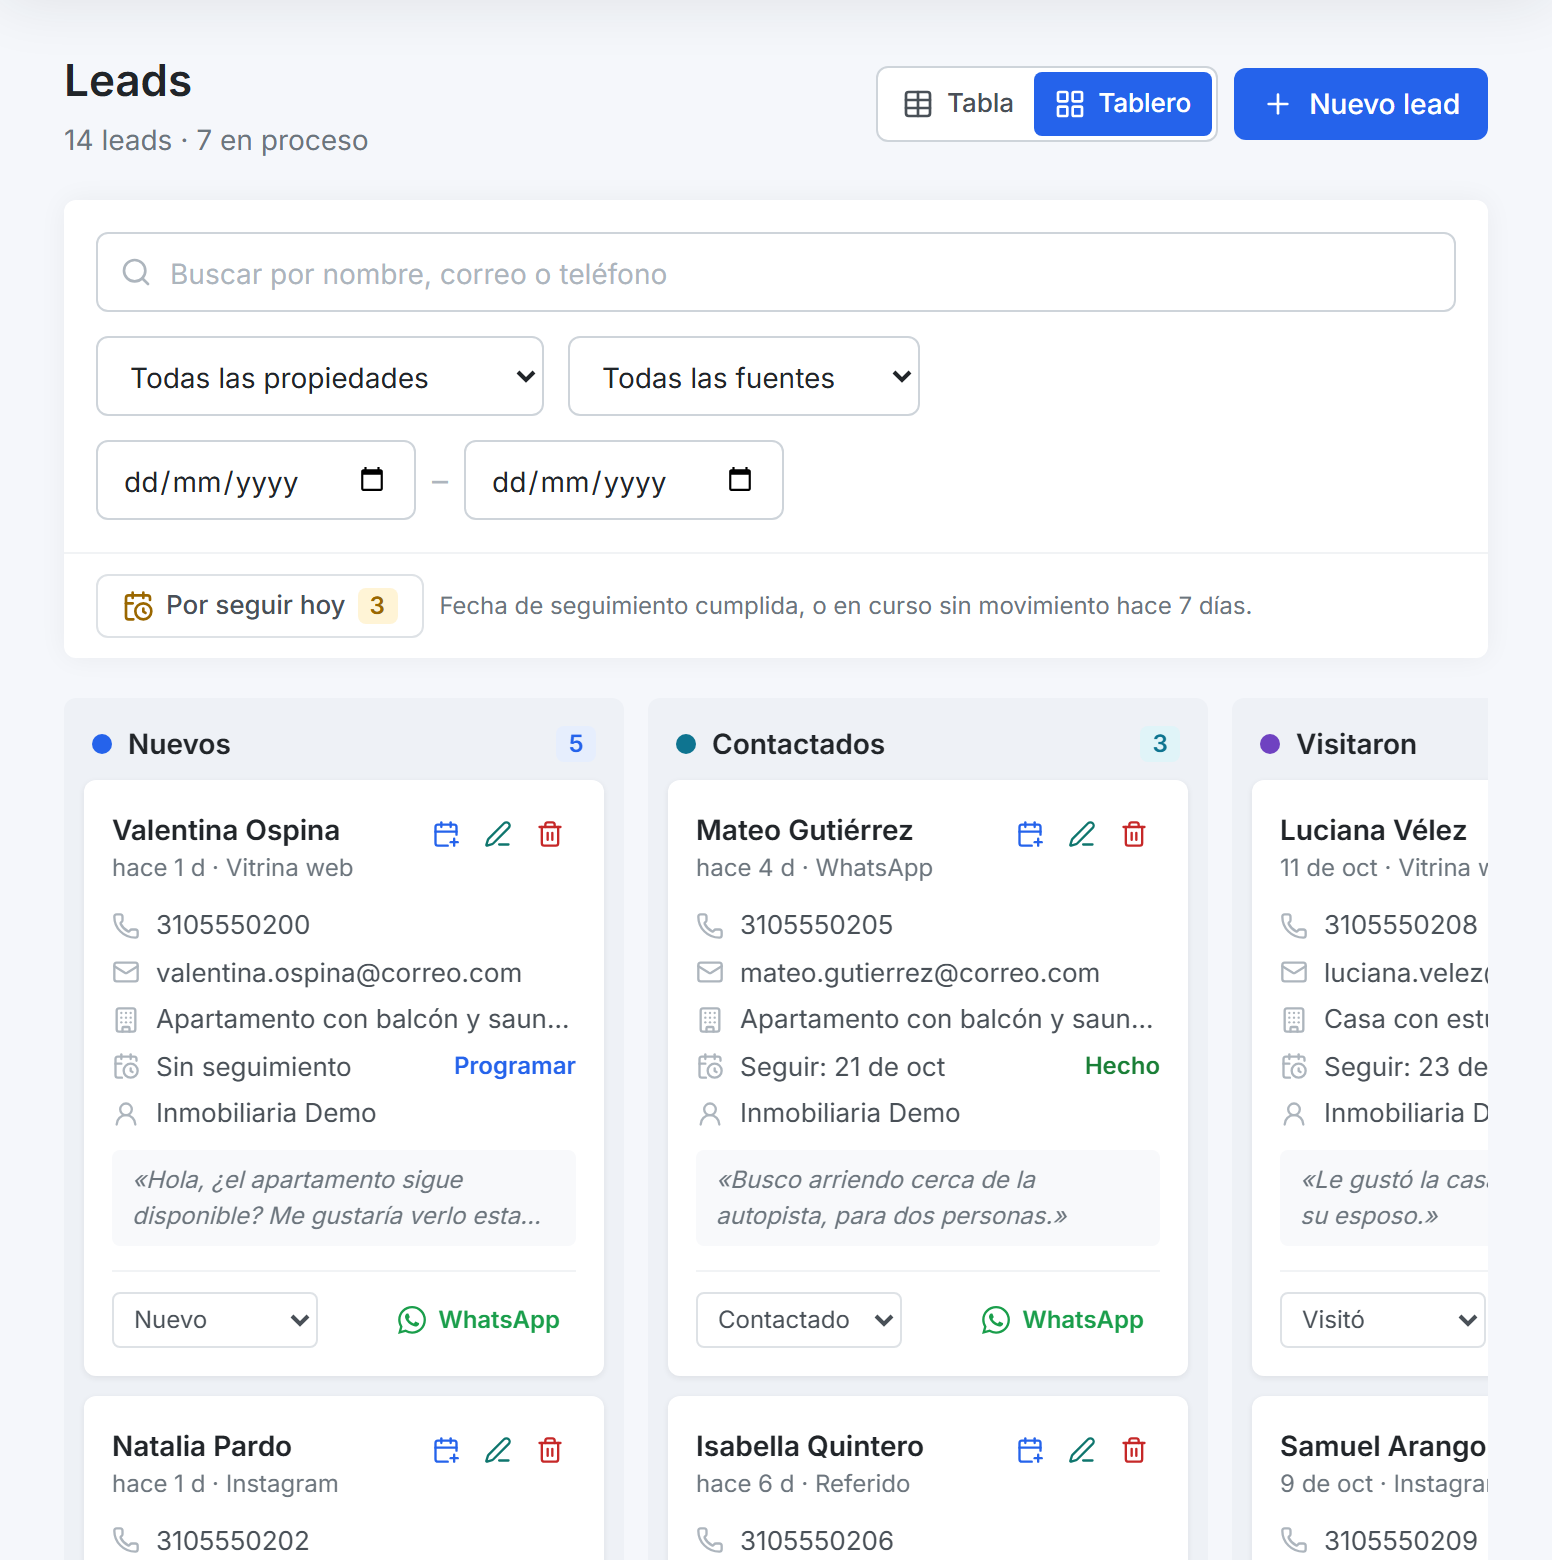Delete the Isabella Quintero lead
The width and height of the screenshot is (1552, 1560).
click(1134, 1450)
